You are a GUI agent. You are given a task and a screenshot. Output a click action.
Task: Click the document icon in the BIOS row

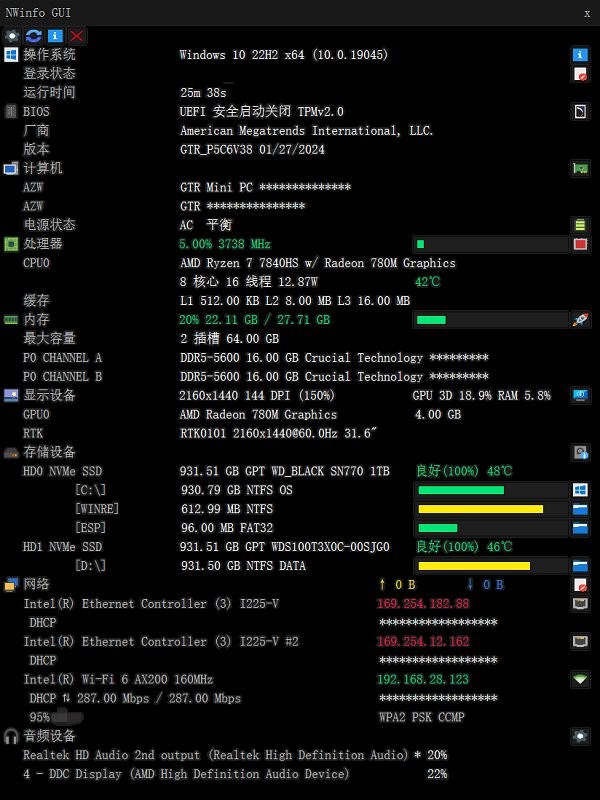[580, 111]
